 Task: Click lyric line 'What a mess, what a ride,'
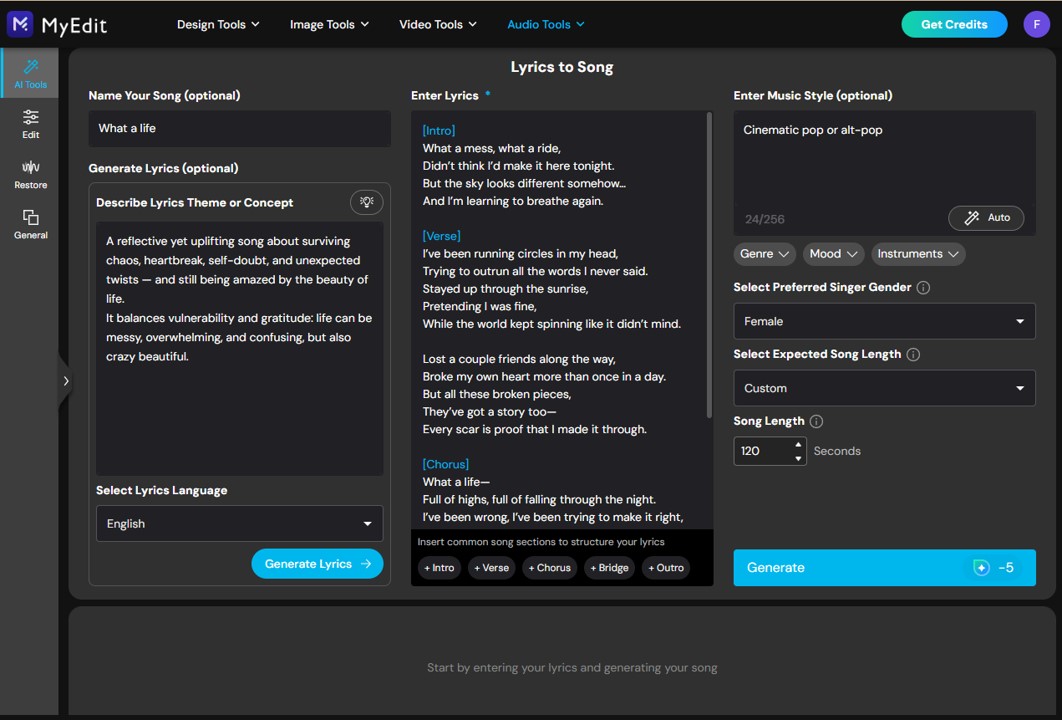click(x=492, y=148)
